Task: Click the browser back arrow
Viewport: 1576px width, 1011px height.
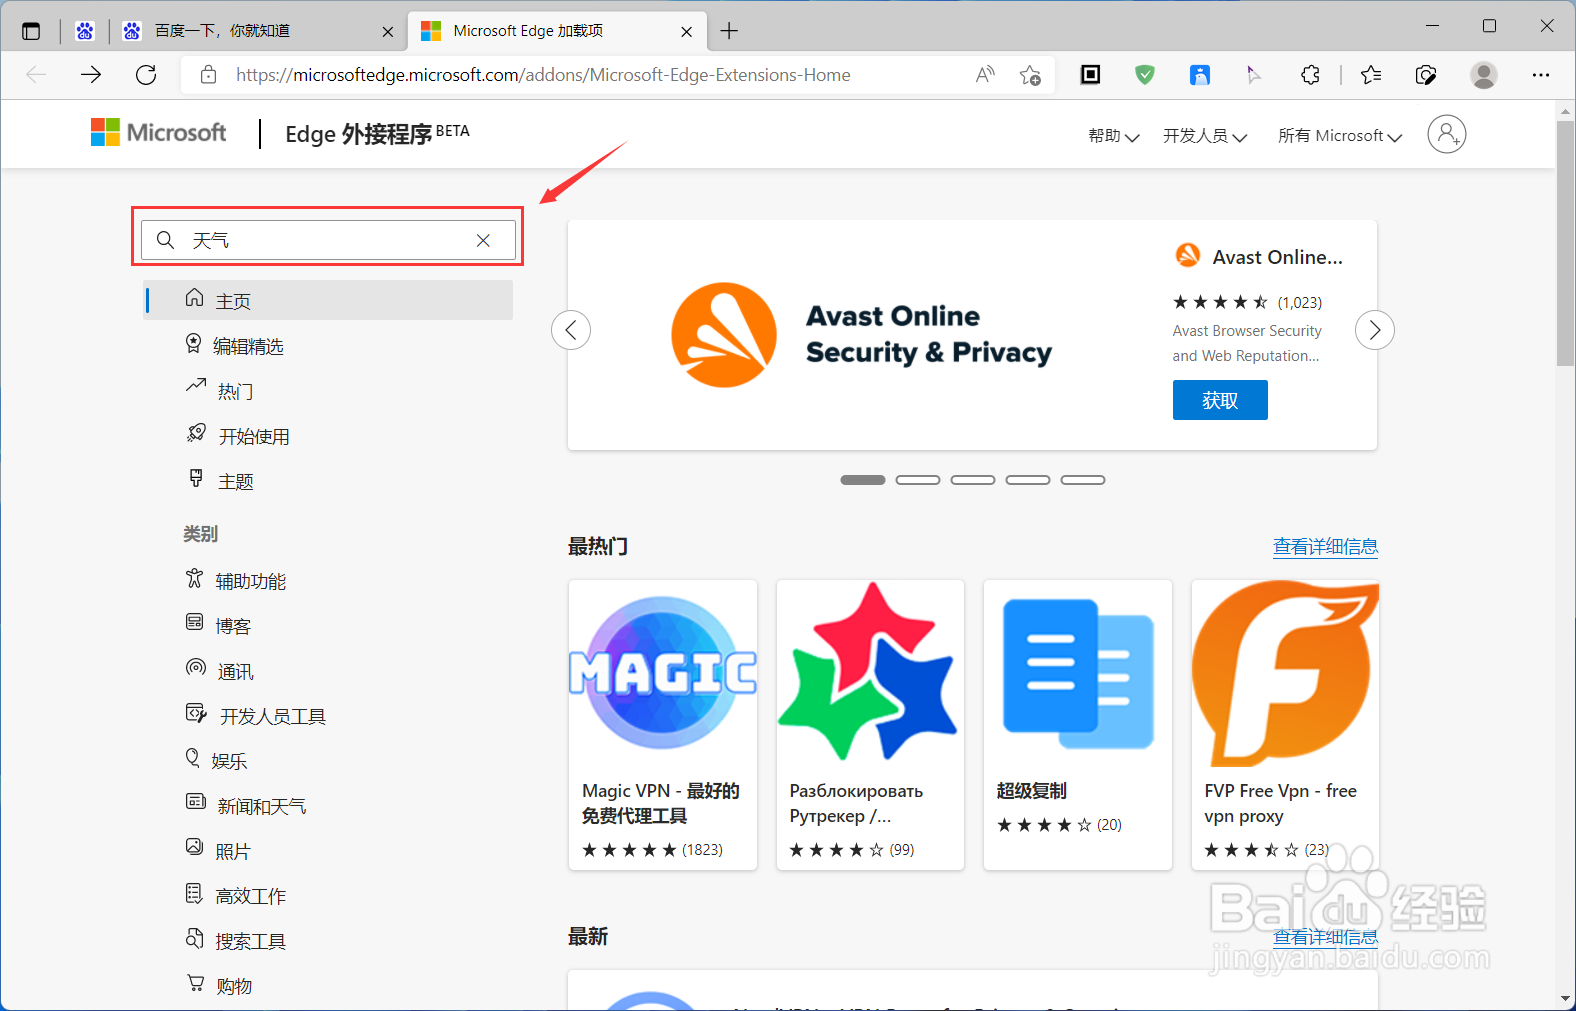Action: 36,75
